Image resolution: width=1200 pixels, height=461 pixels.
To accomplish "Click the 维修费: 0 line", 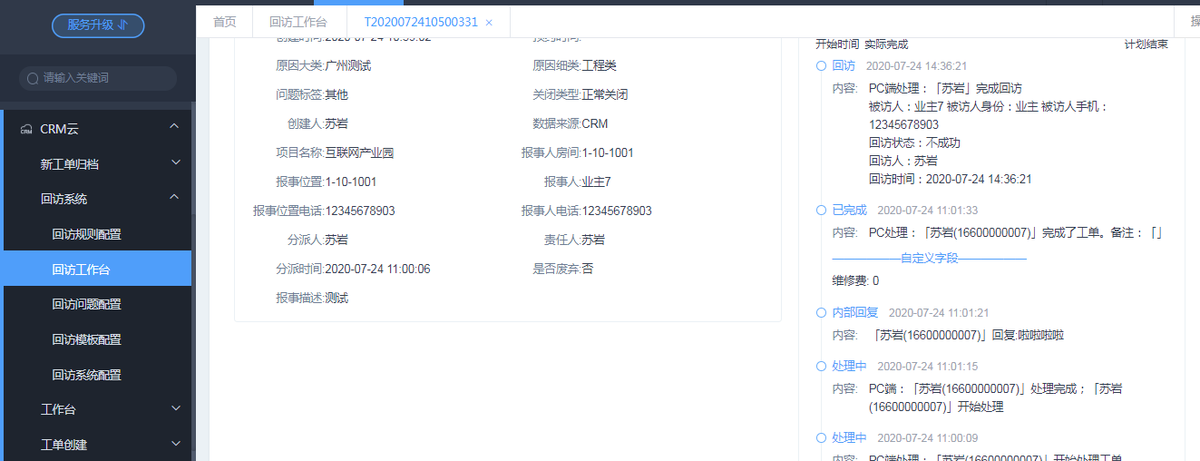I will 856,281.
